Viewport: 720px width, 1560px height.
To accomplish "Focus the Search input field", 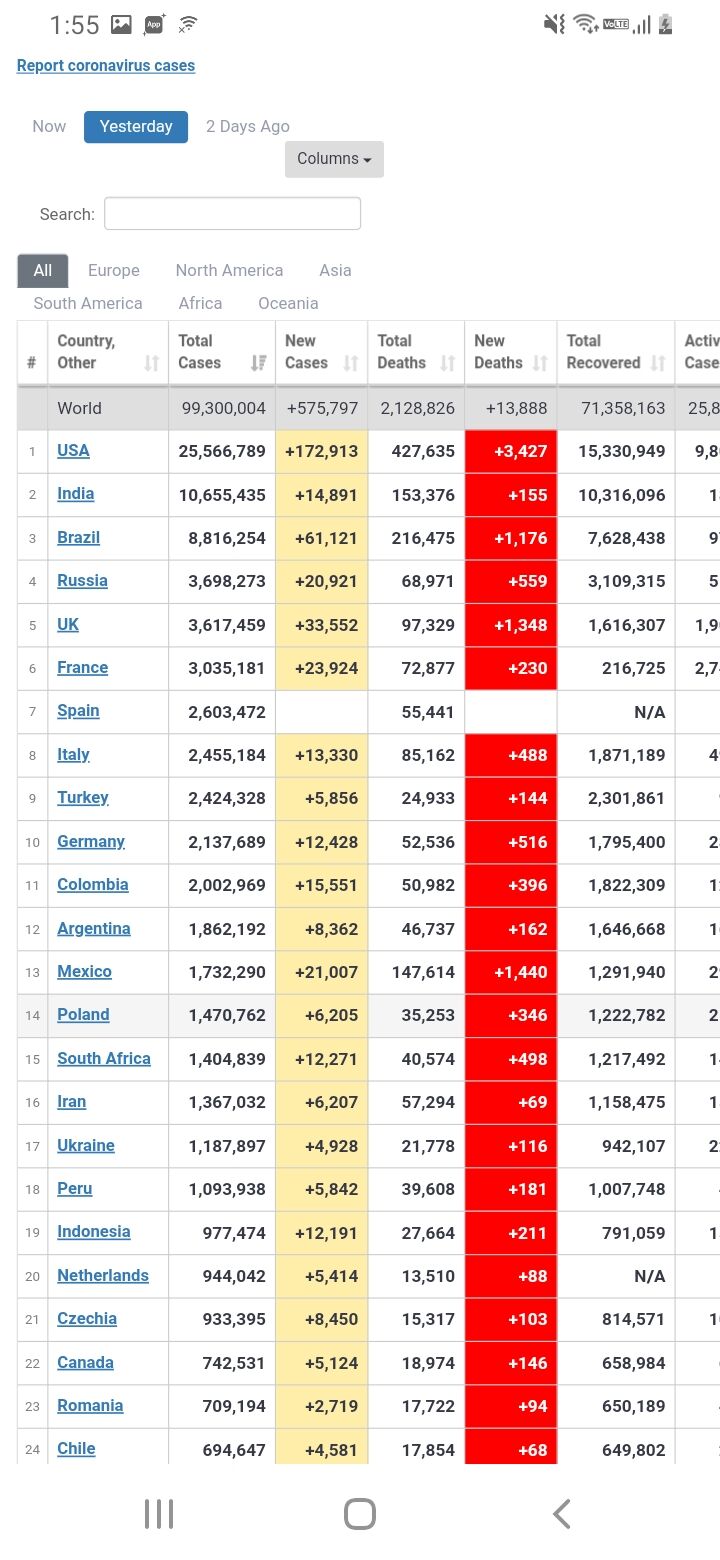I will point(232,214).
